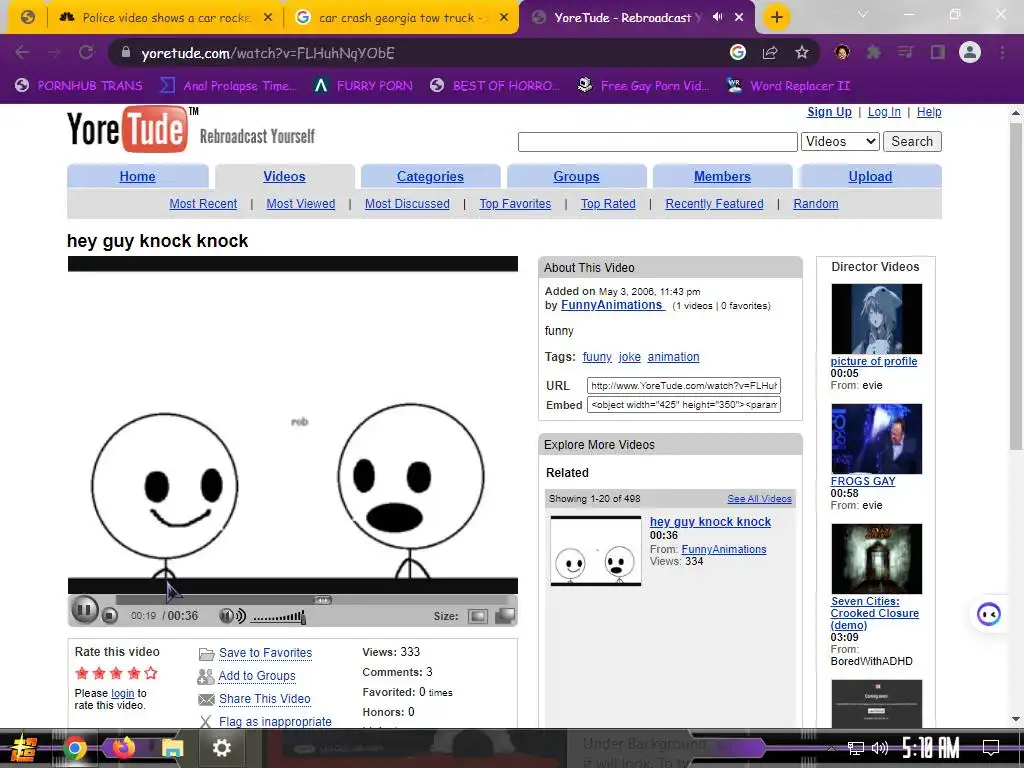The width and height of the screenshot is (1024, 768).
Task: Pause the video with the pause button
Action: point(84,611)
